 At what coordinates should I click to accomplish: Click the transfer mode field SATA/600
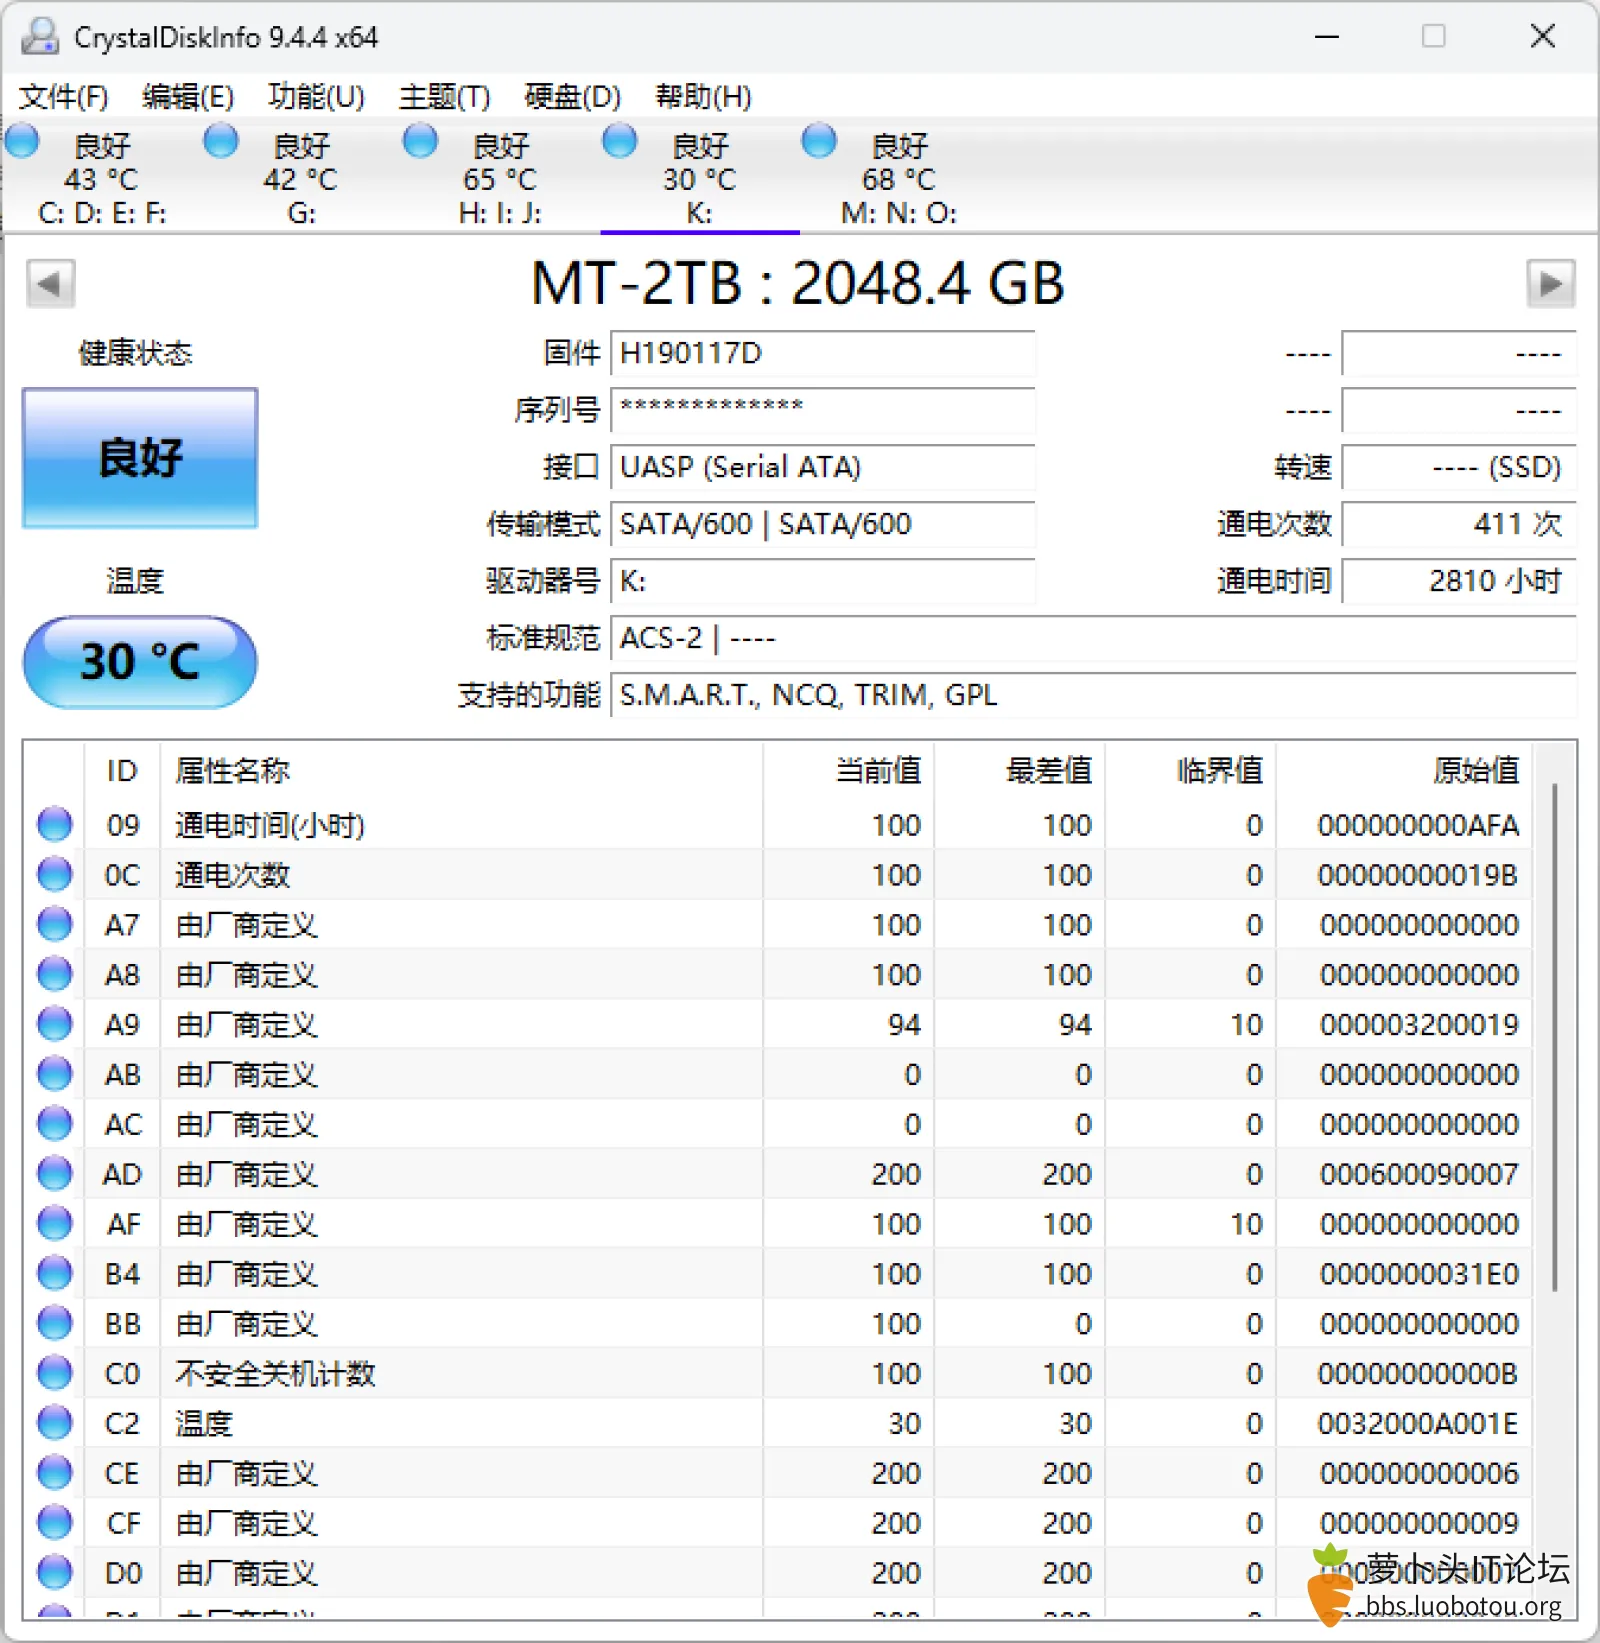point(822,524)
